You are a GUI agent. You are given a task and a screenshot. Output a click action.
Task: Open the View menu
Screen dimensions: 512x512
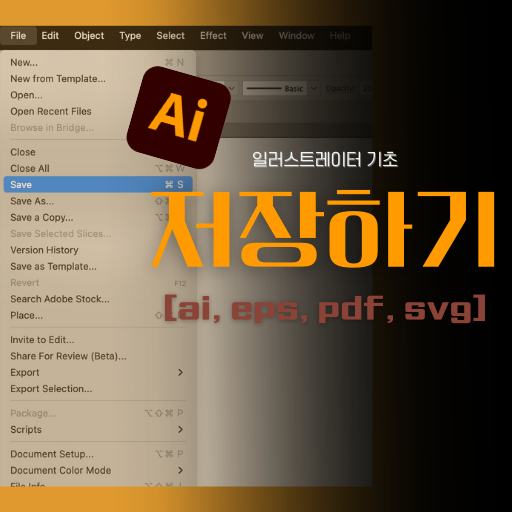tap(252, 36)
